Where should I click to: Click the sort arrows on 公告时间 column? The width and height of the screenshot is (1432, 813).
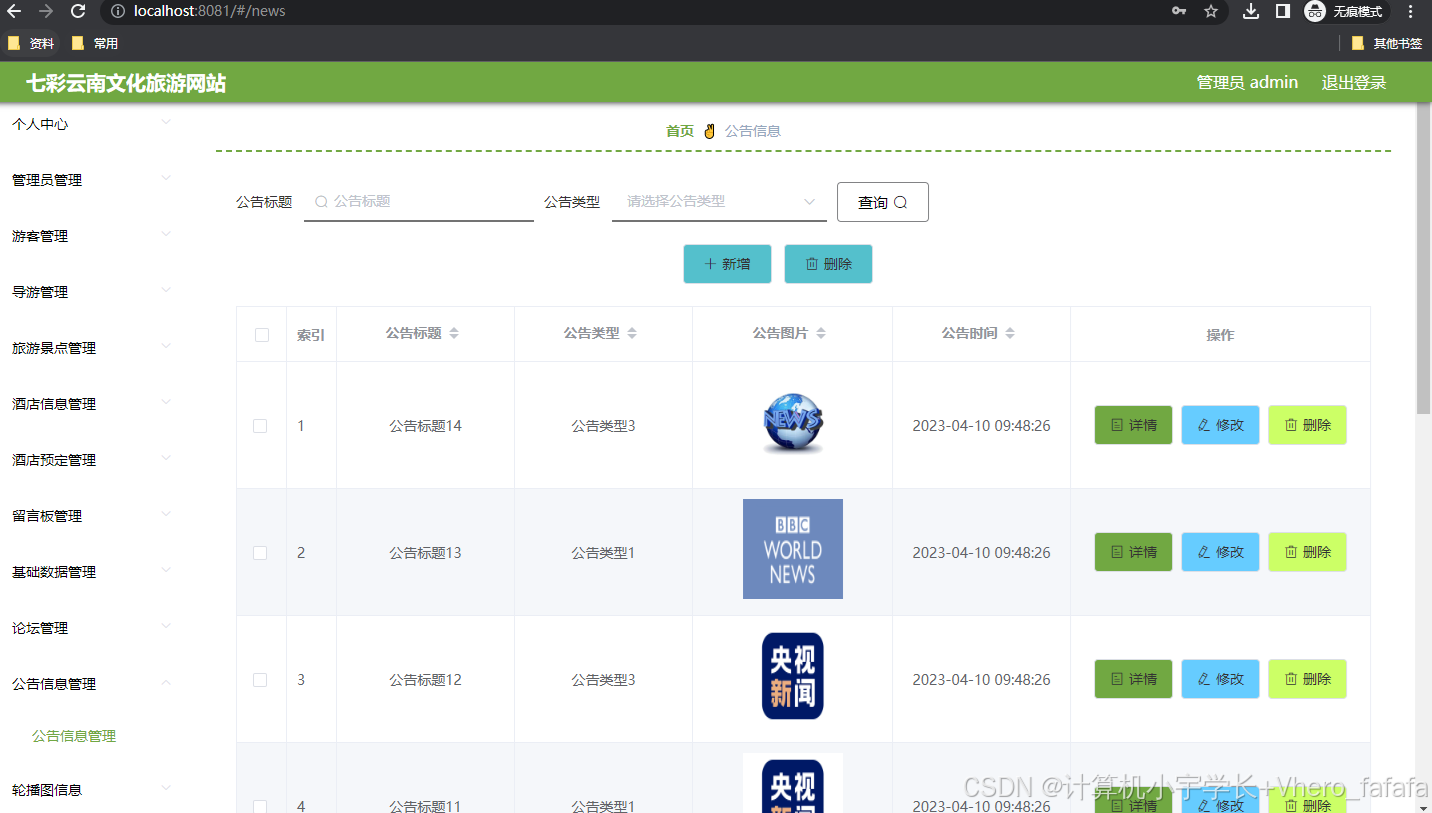click(1010, 333)
